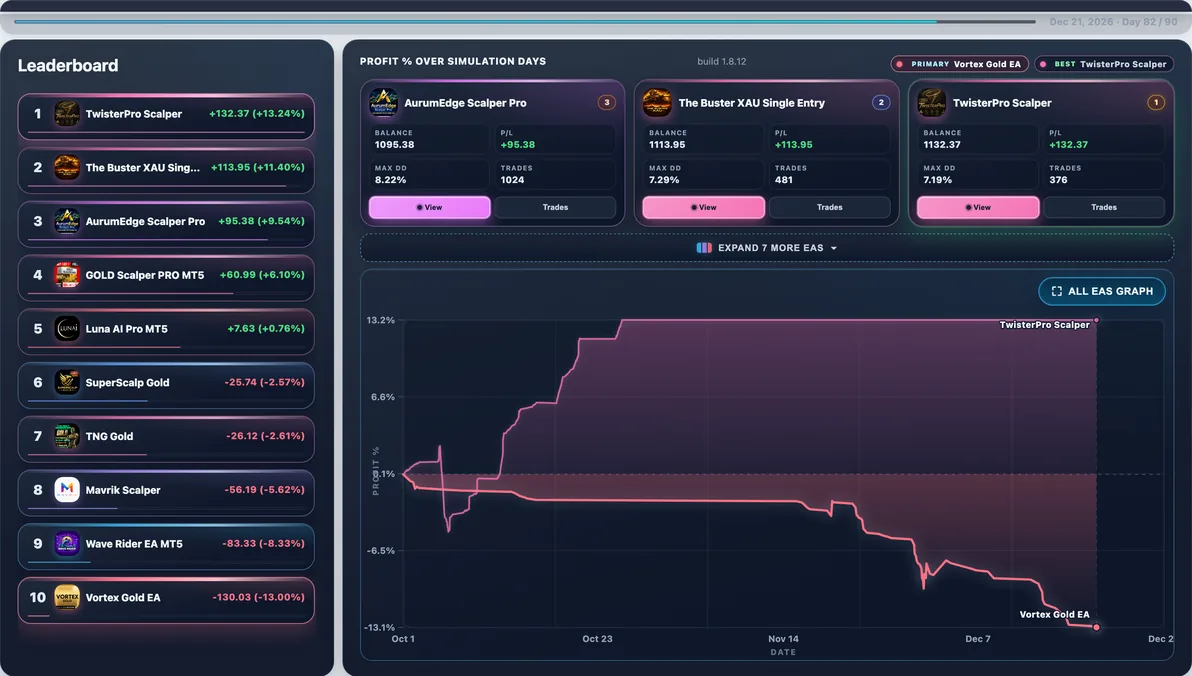This screenshot has height=676, width=1192.
Task: Toggle View on AurumEdge Scalper Pro card
Action: [430, 208]
